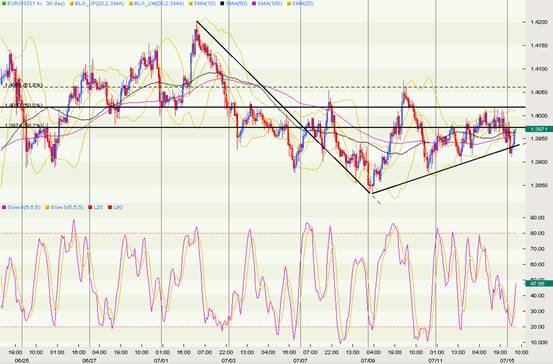553x364 pixels.
Task: Click the 06/27 date axis label
Action: [x=89, y=361]
